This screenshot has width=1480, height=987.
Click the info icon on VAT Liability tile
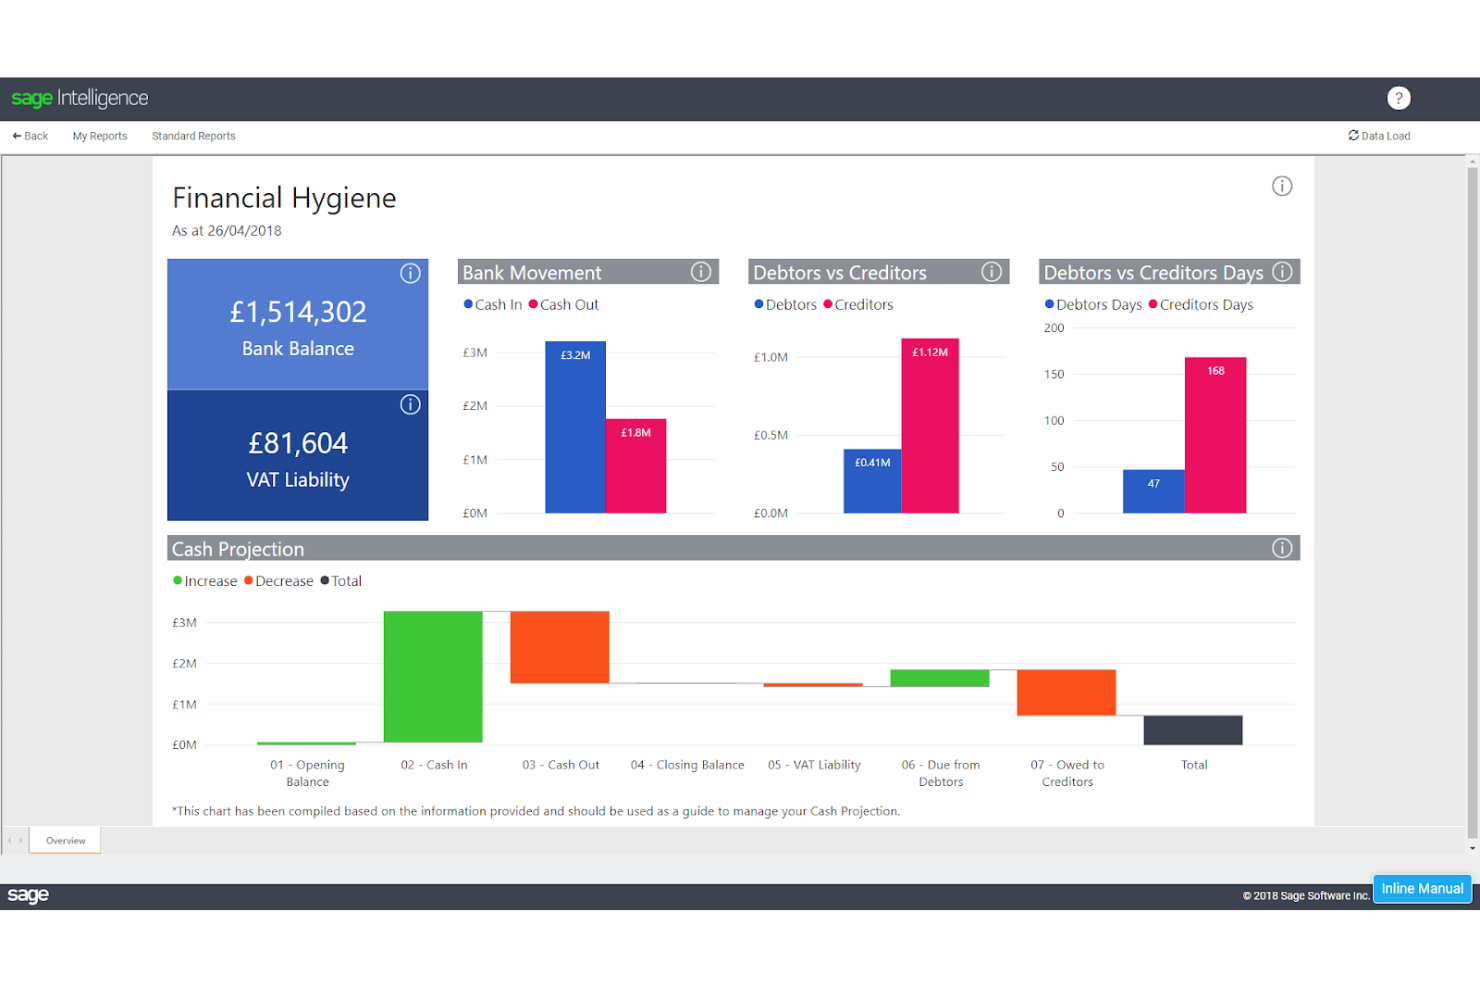pyautogui.click(x=410, y=404)
